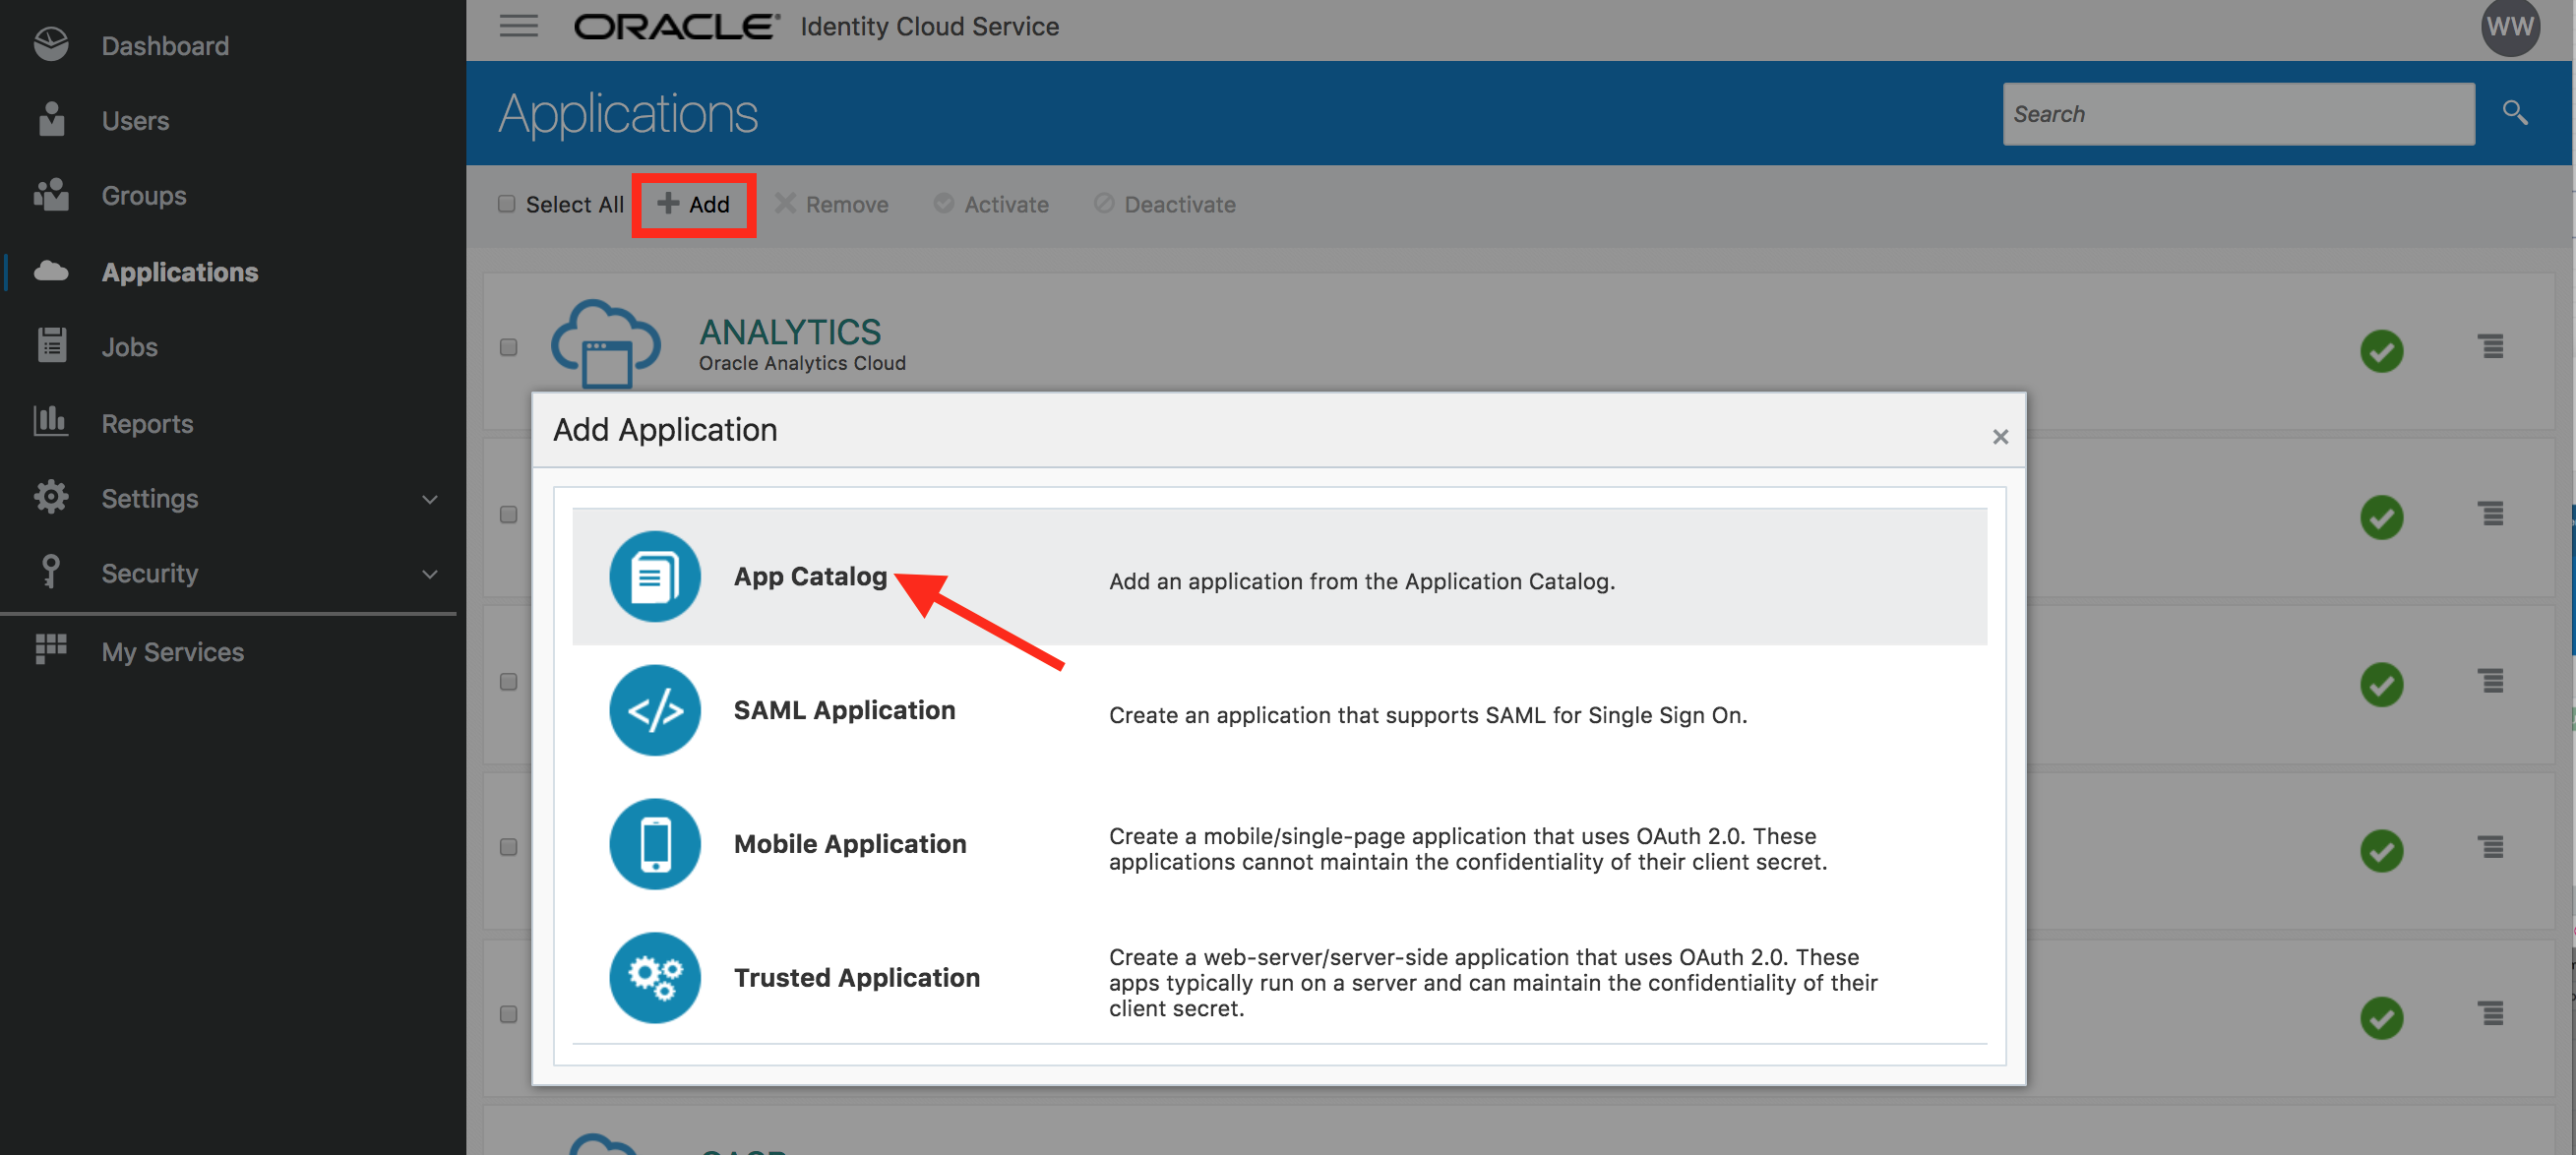Screen dimensions: 2576x1155
Task: Open Dashboard in the sidebar
Action: point(165,45)
